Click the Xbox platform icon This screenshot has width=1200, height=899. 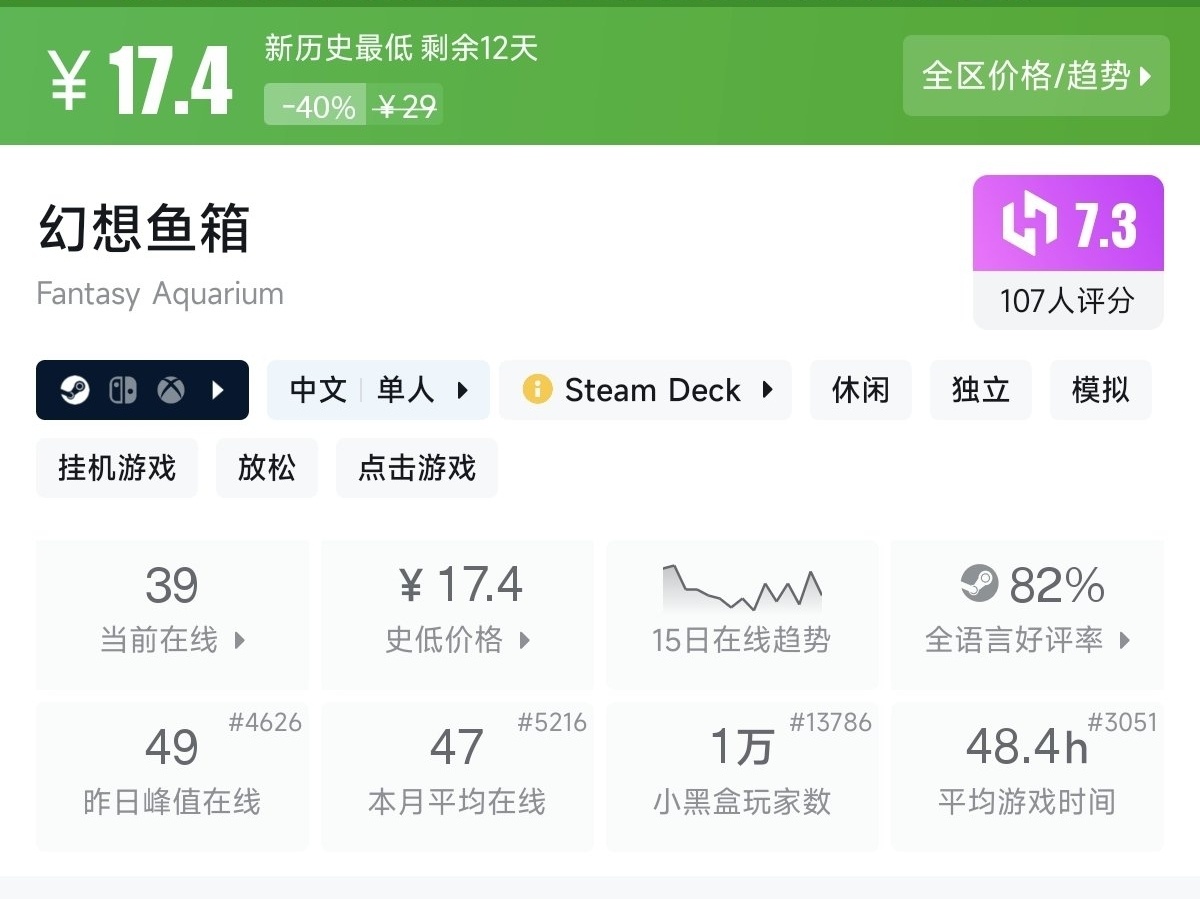tap(171, 390)
